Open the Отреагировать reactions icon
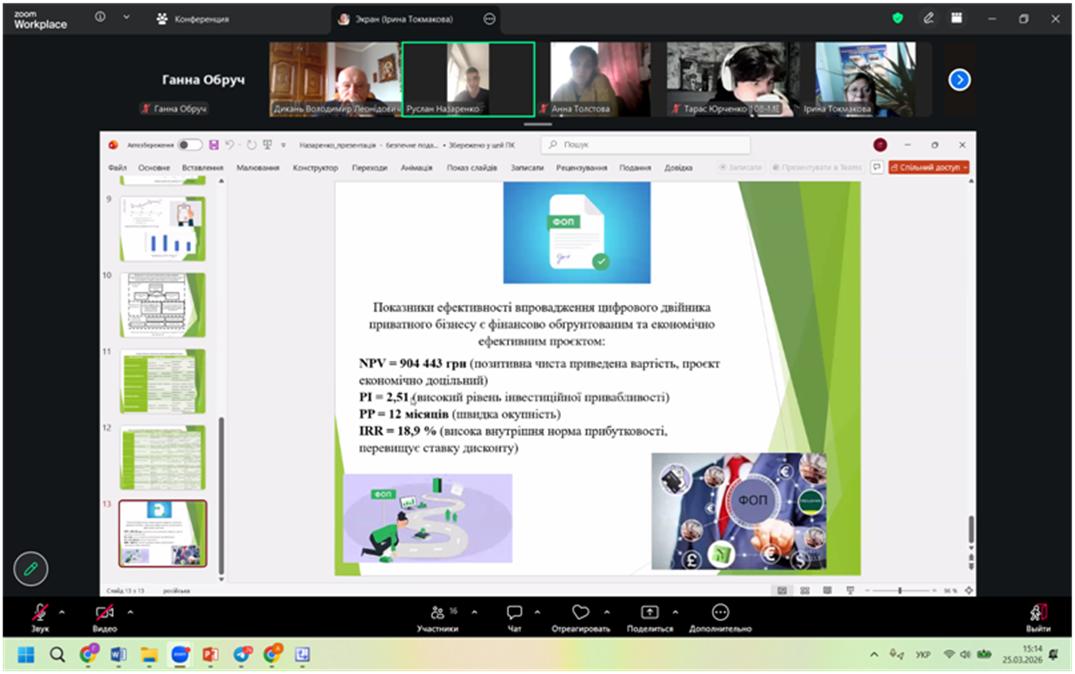The height and width of the screenshot is (674, 1075). coord(580,613)
